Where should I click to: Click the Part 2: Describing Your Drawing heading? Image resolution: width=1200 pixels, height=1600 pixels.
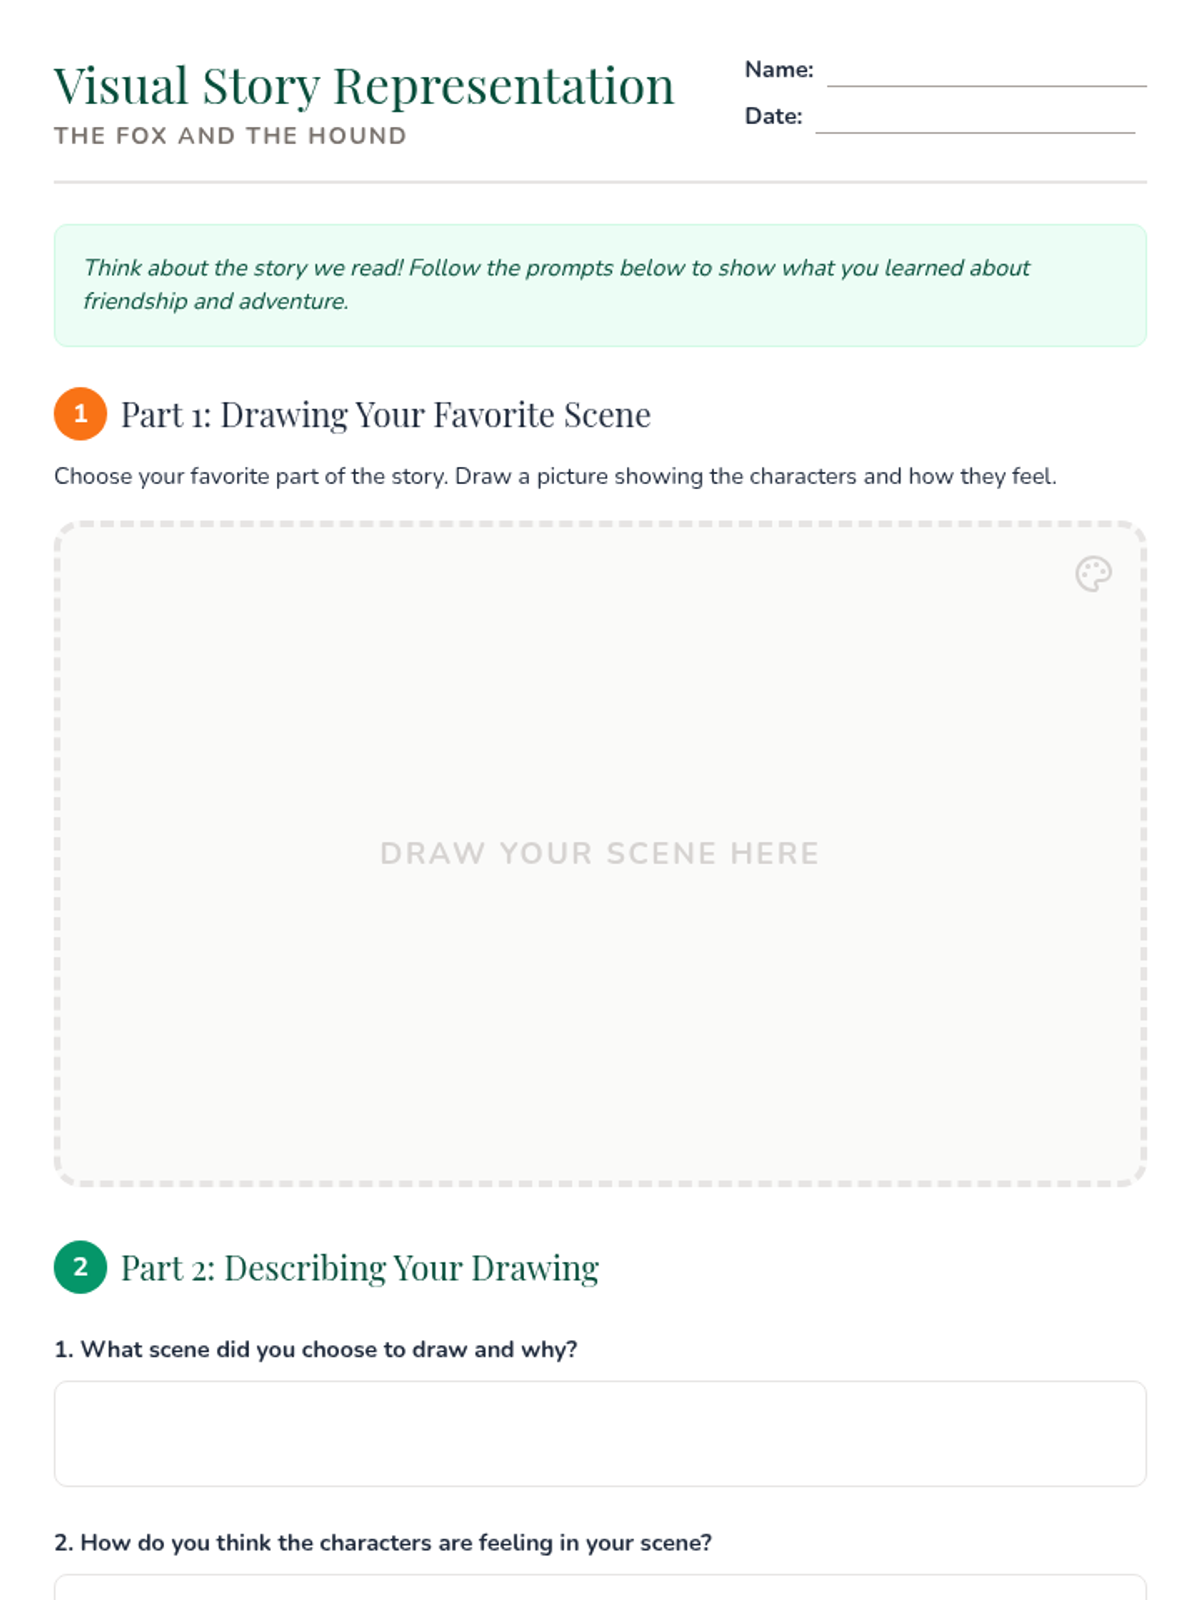360,1268
